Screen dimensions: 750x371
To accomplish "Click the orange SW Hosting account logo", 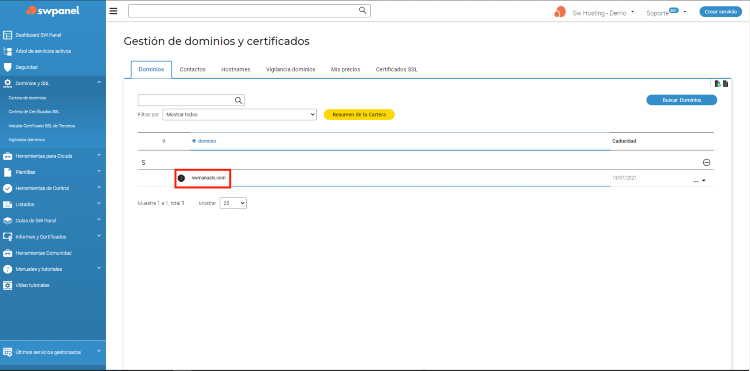I will [560, 12].
